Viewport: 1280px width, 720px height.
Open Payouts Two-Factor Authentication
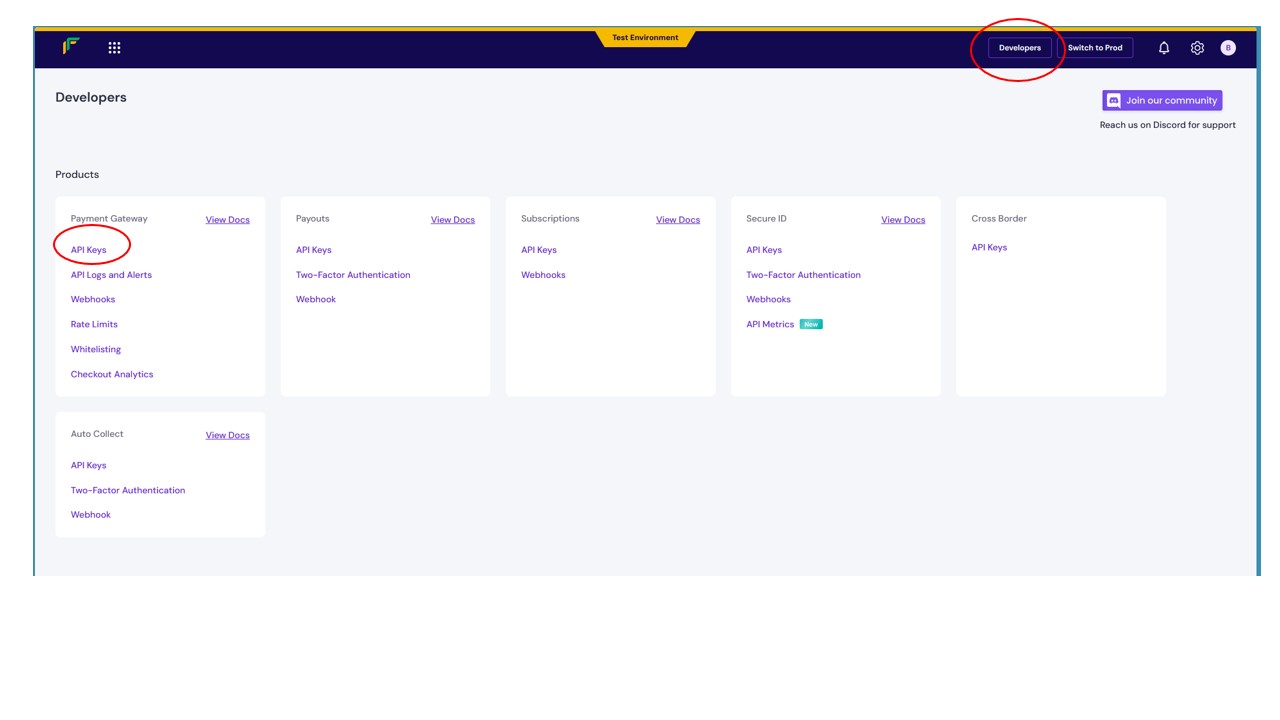click(353, 275)
